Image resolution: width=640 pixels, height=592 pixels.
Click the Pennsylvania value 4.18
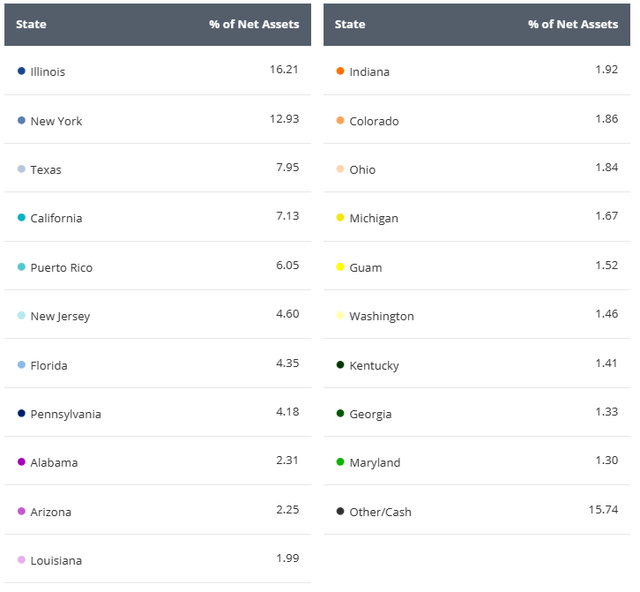pyautogui.click(x=286, y=413)
